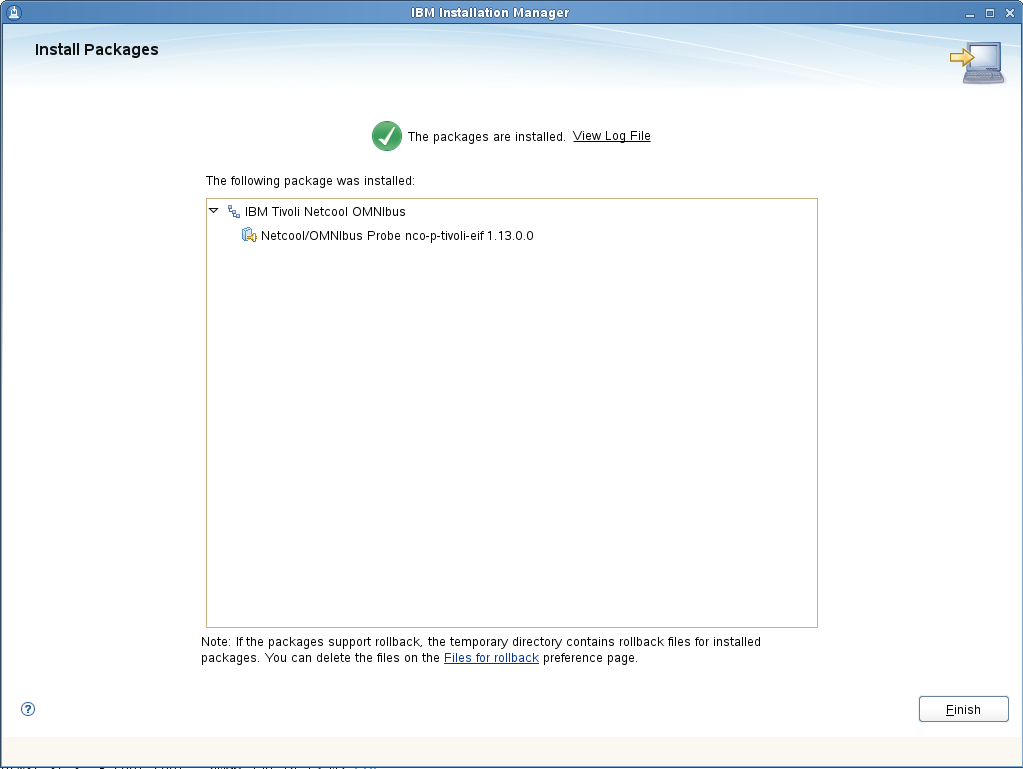This screenshot has width=1023, height=769.
Task: Click the Finish button
Action: tap(964, 709)
